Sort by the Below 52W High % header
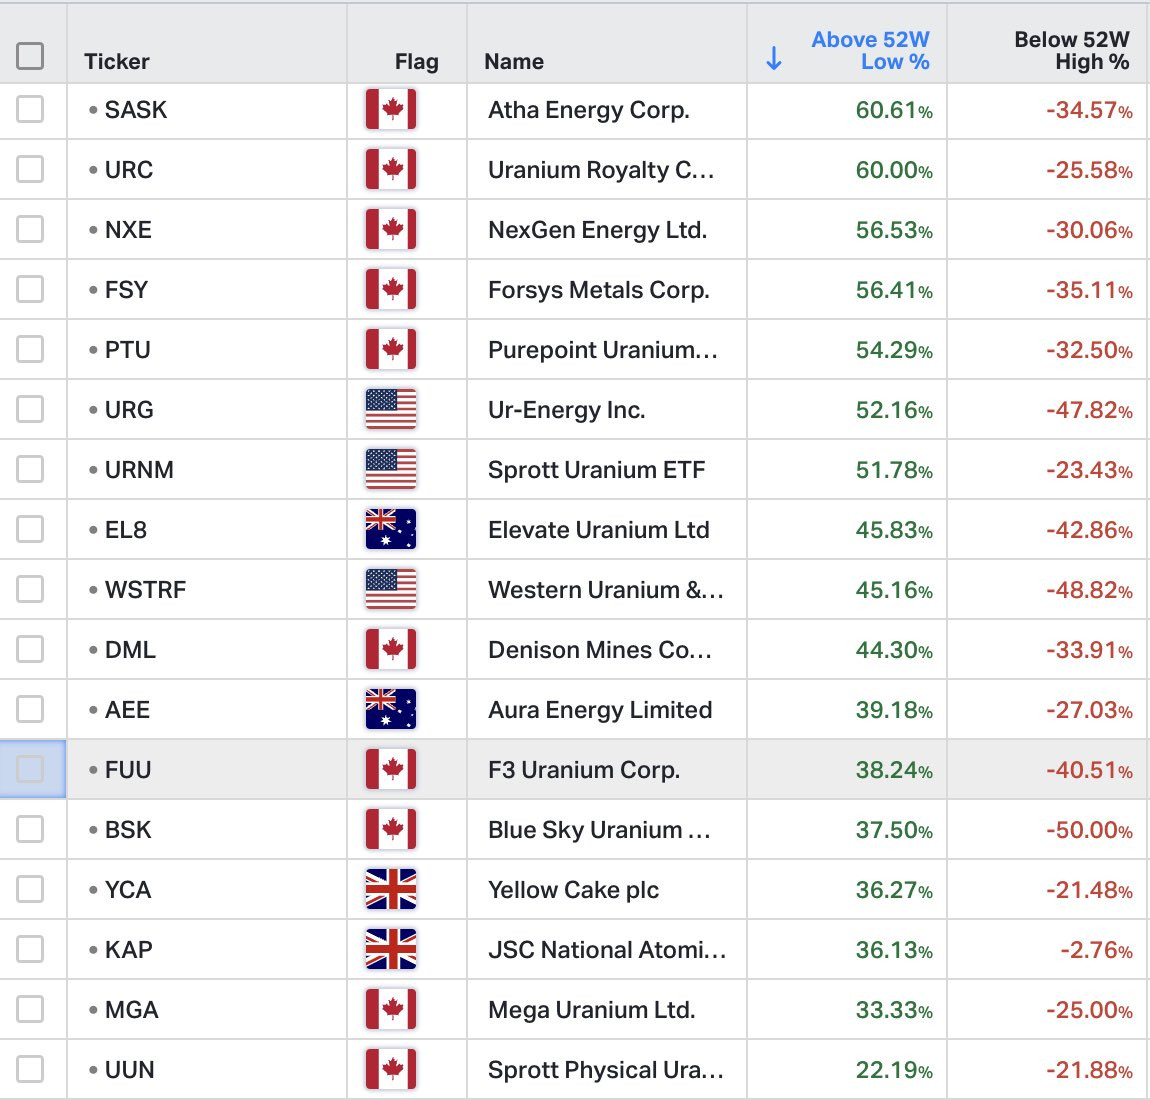 click(x=1072, y=51)
